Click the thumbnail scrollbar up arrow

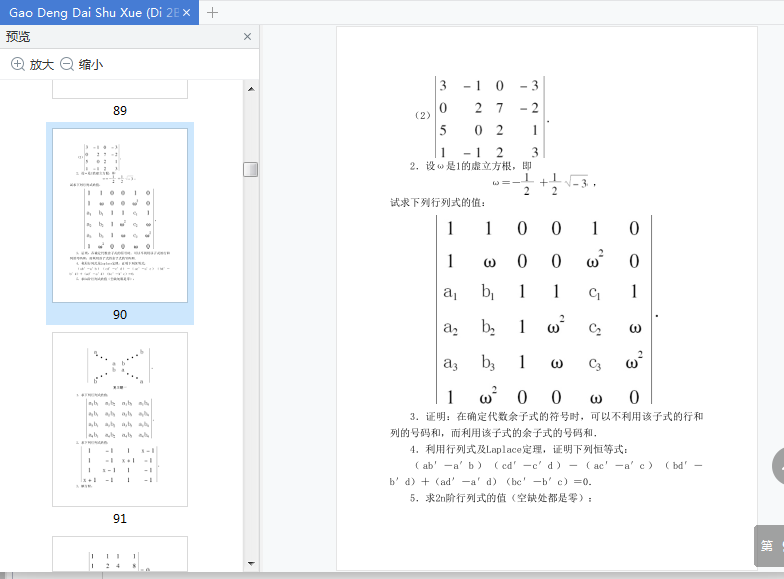(251, 89)
